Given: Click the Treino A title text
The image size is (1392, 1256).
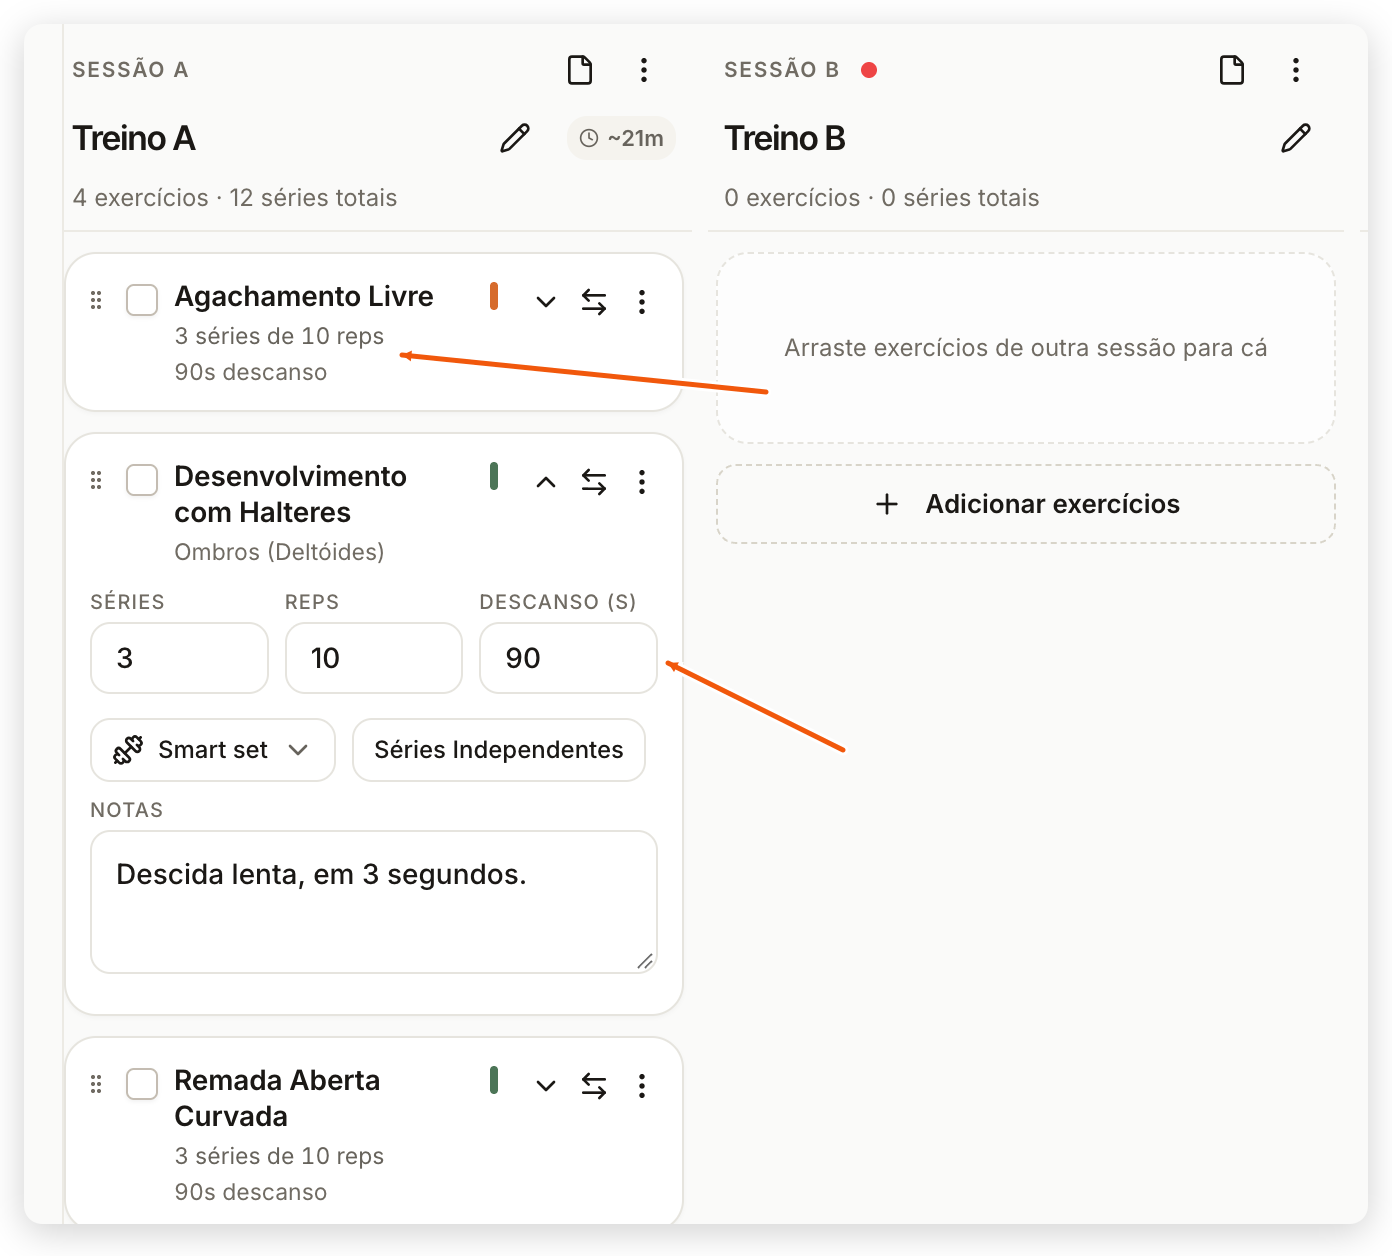Looking at the screenshot, I should (x=134, y=138).
